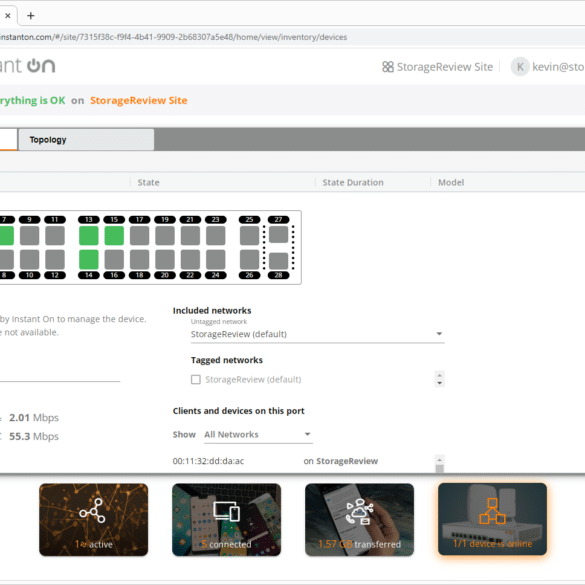
Task: Open the K user avatar menu
Action: click(x=520, y=67)
